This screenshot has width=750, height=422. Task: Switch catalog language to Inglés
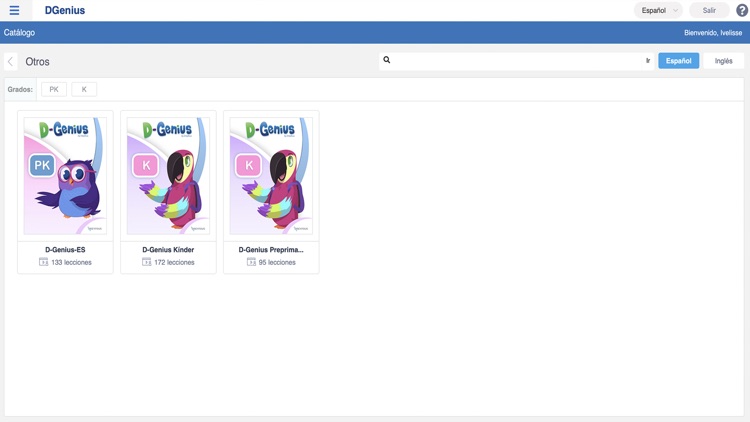[x=723, y=61]
